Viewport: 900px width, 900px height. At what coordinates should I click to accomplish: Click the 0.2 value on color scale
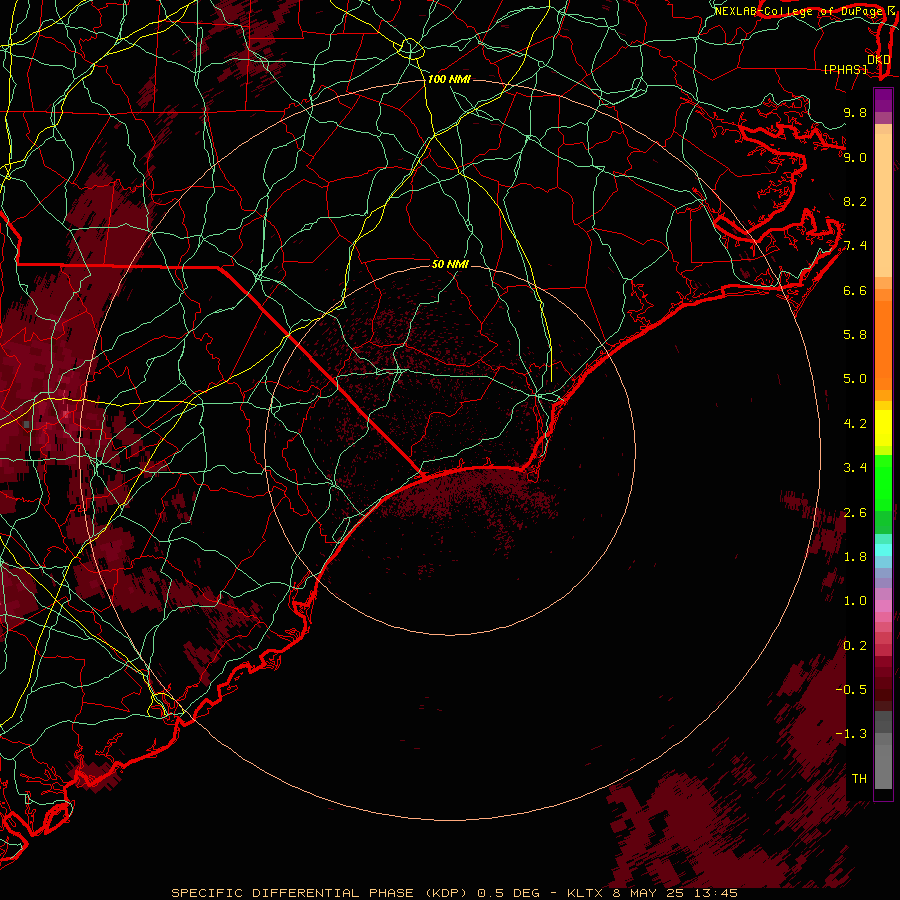pos(855,645)
